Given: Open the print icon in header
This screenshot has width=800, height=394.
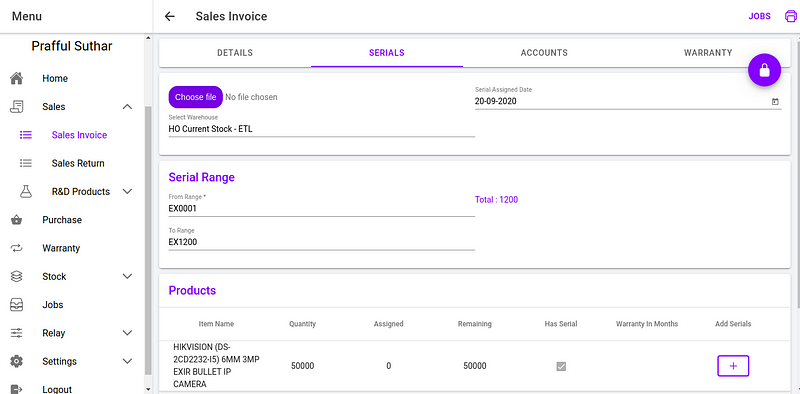Looking at the screenshot, I should tap(790, 16).
